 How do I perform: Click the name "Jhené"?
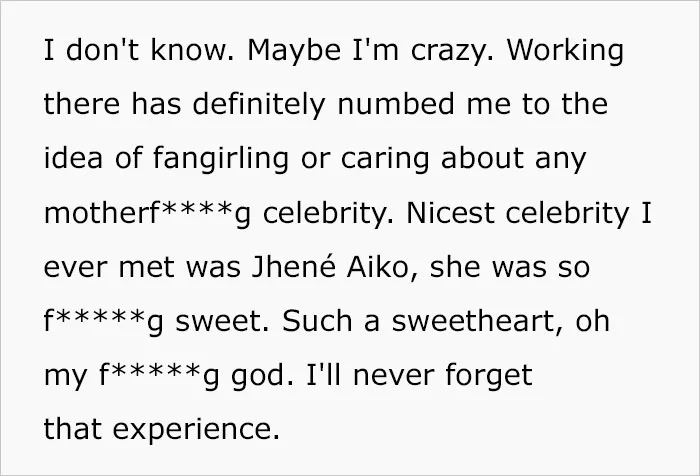[293, 267]
